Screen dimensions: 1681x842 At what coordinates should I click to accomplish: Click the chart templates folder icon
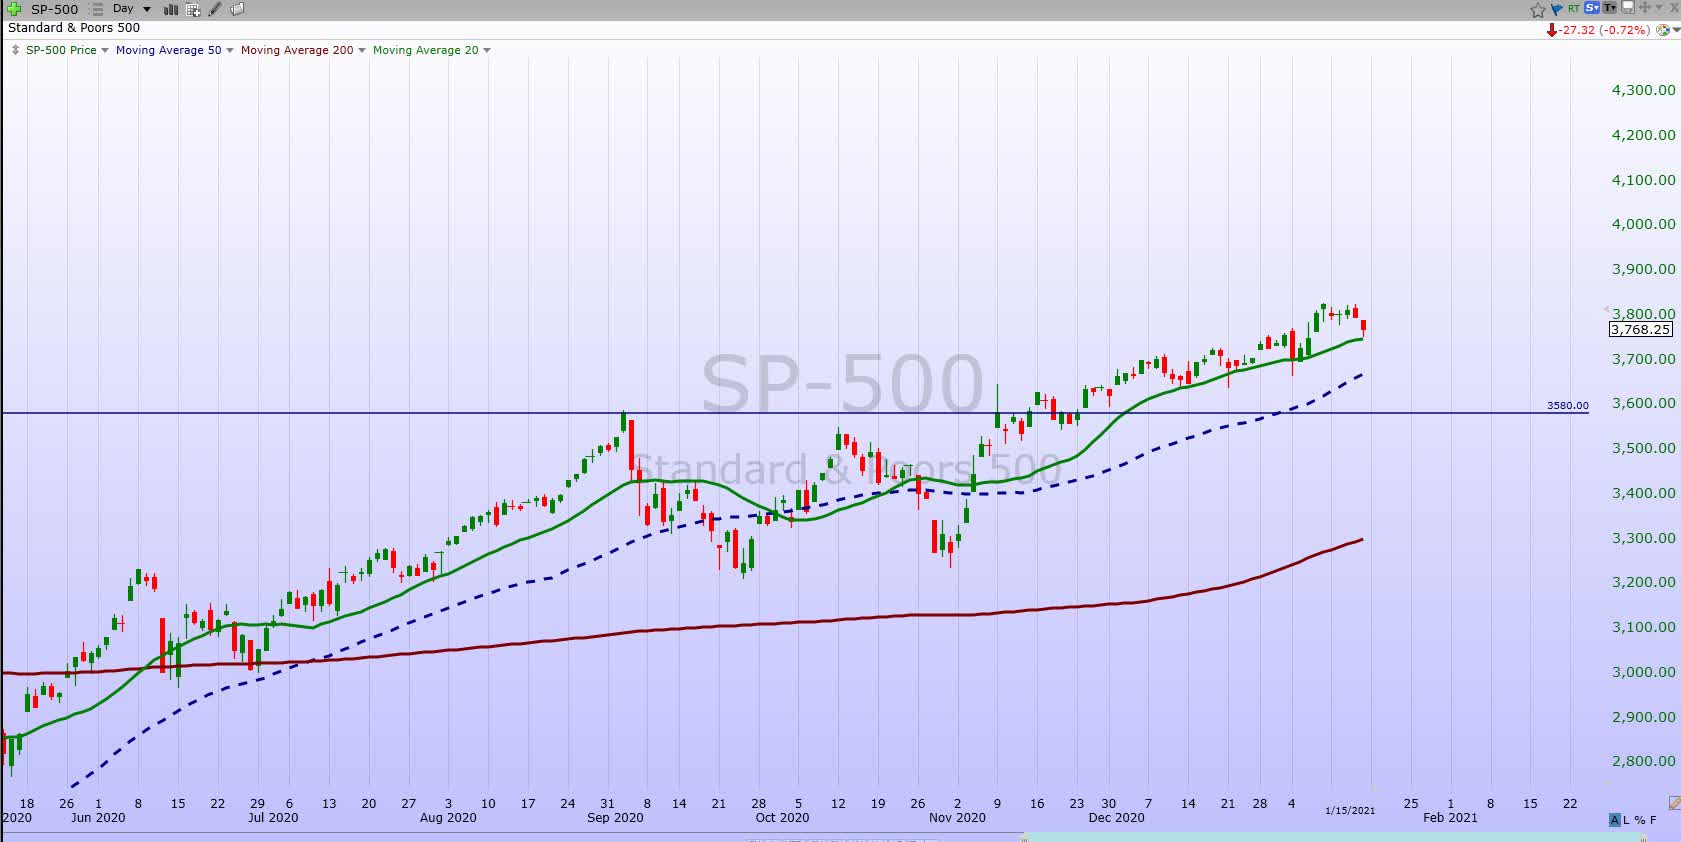[x=237, y=9]
